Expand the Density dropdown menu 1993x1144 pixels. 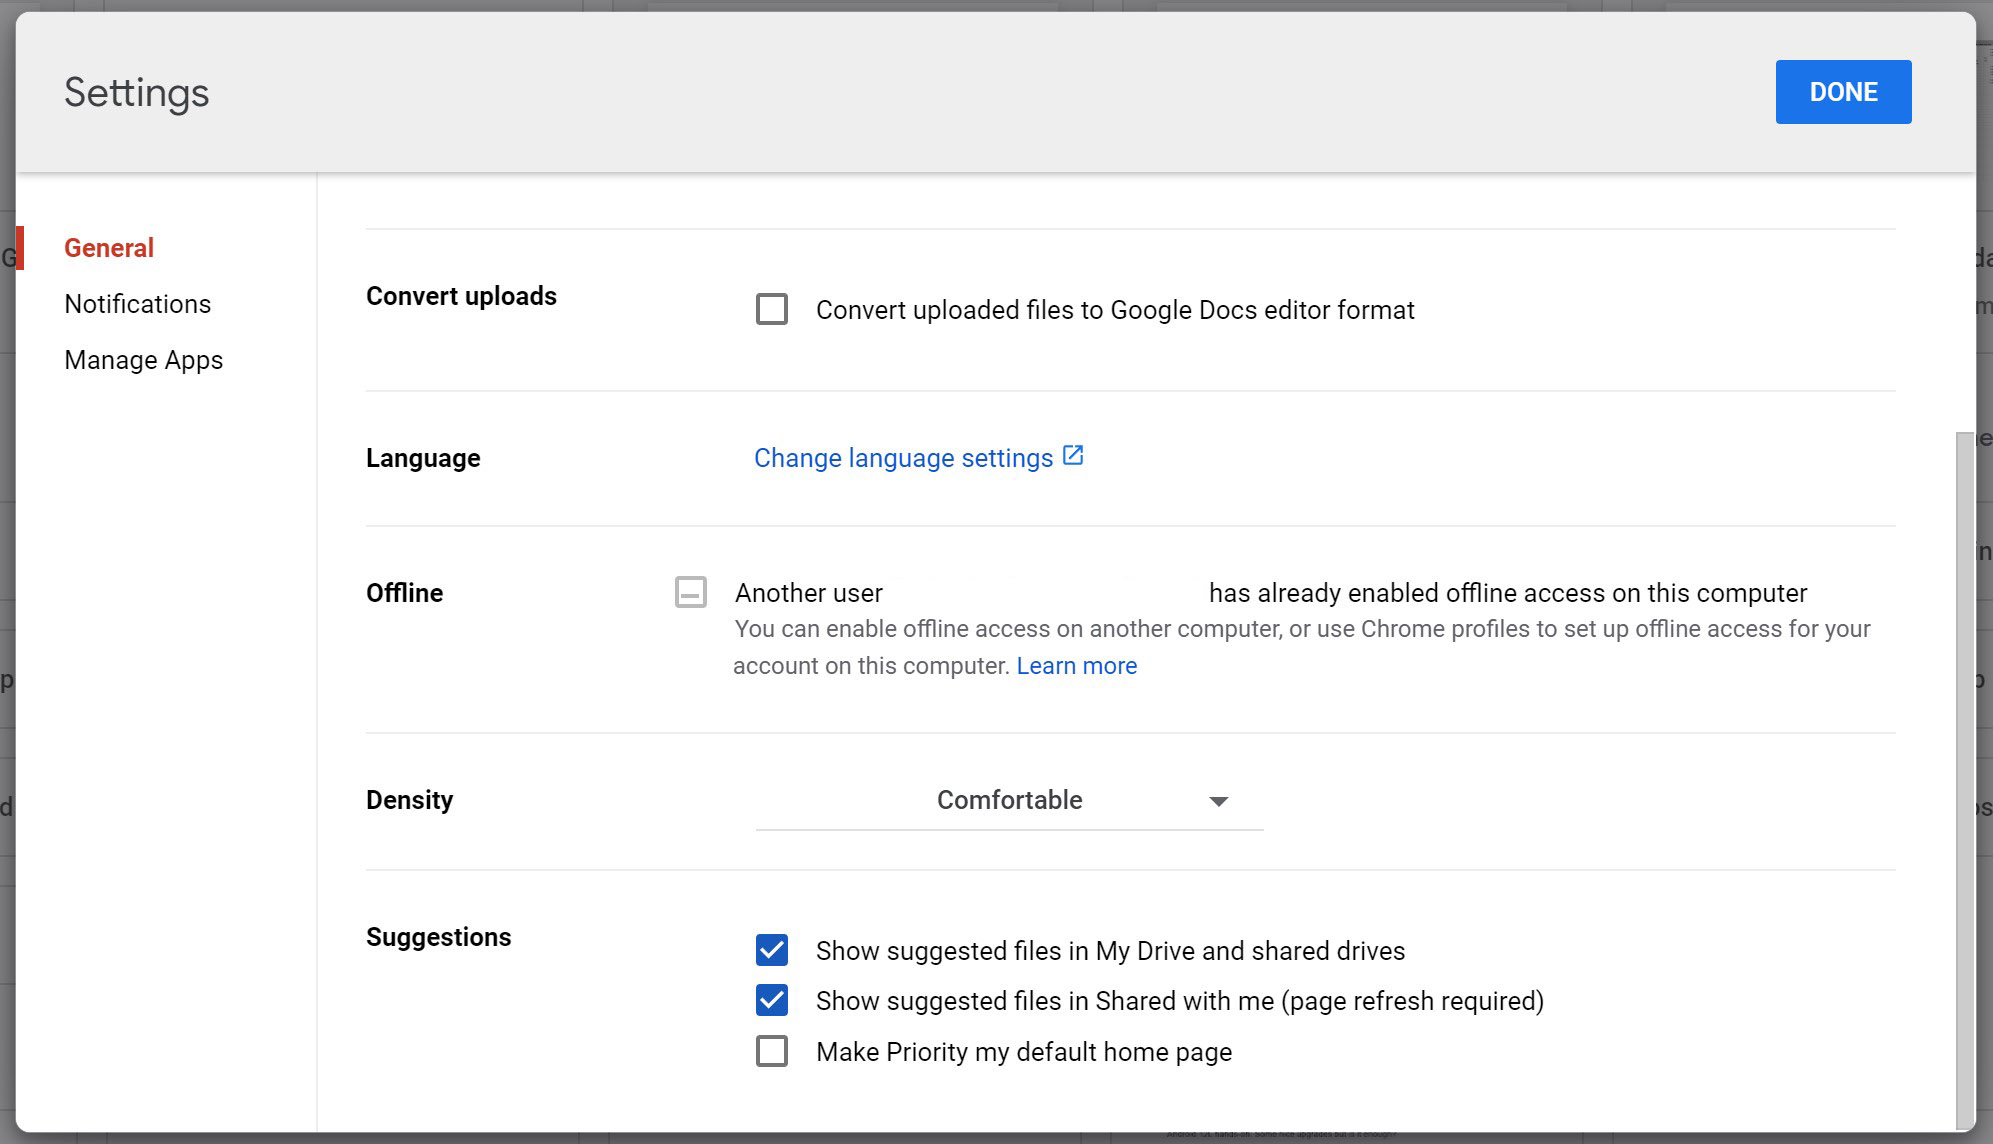click(x=1010, y=801)
